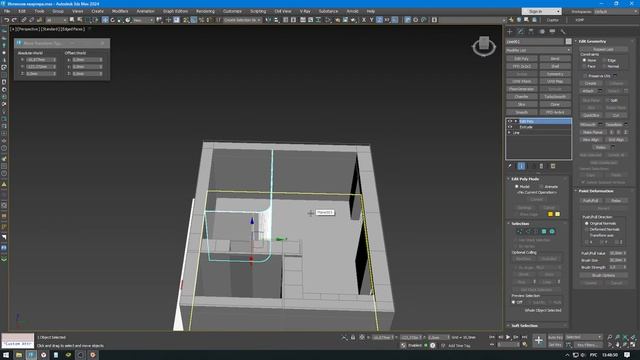Open the File menu
This screenshot has height=360, width=640.
7,11
